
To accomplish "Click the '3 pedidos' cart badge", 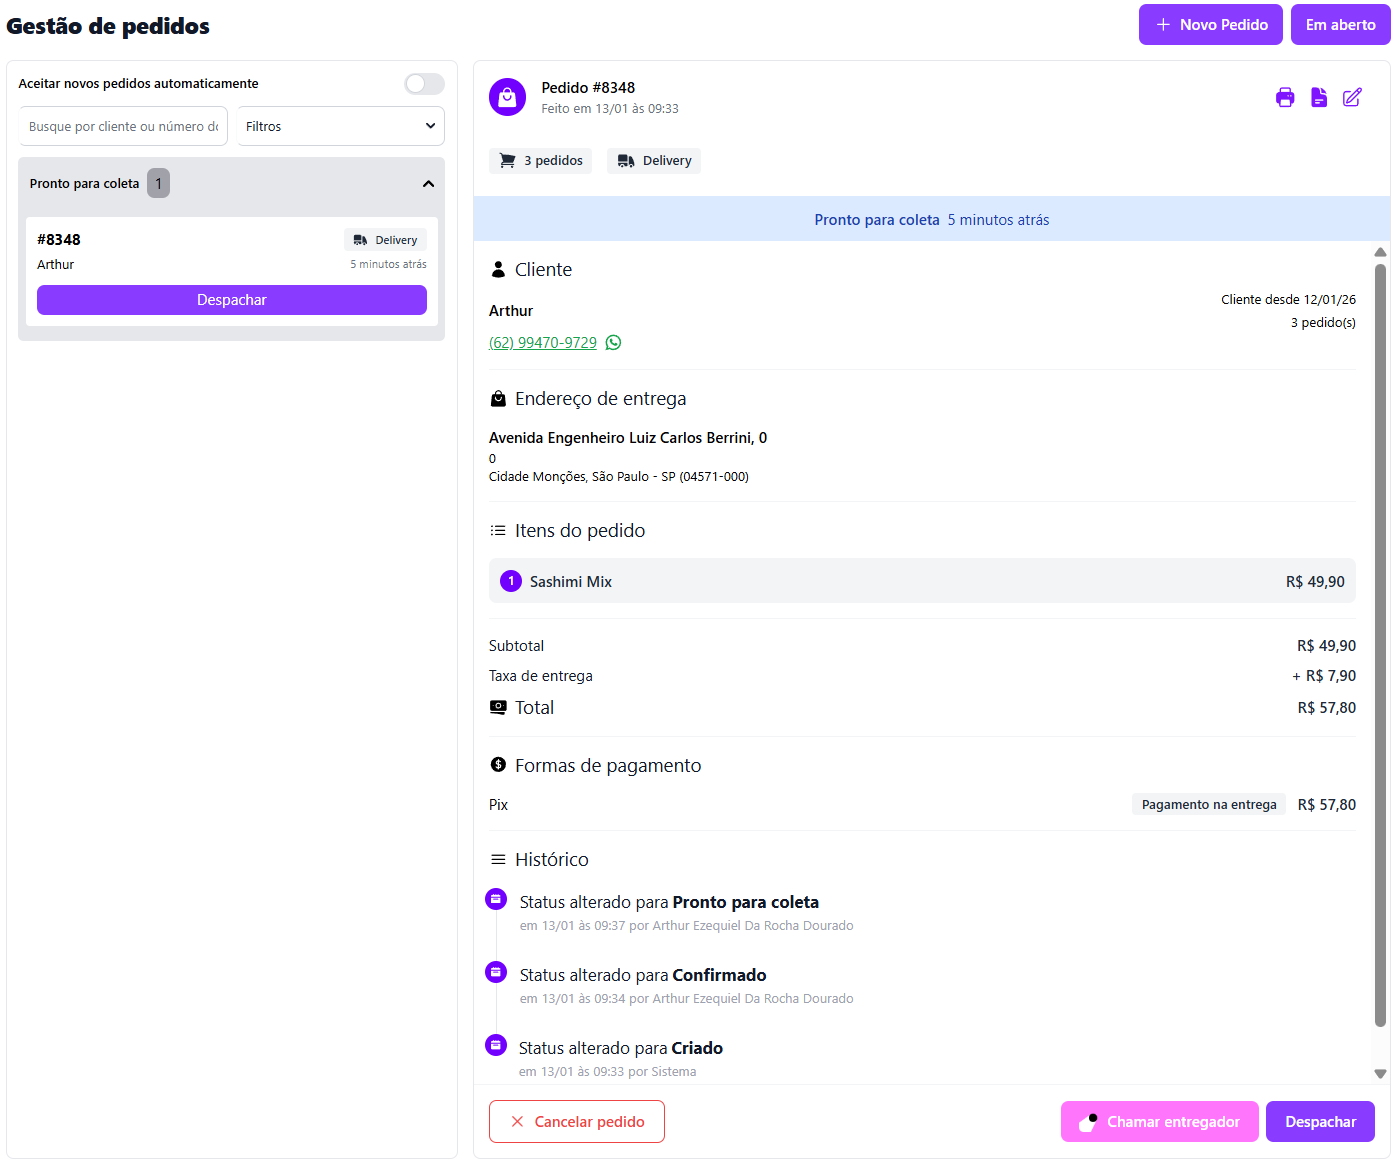I will [540, 161].
